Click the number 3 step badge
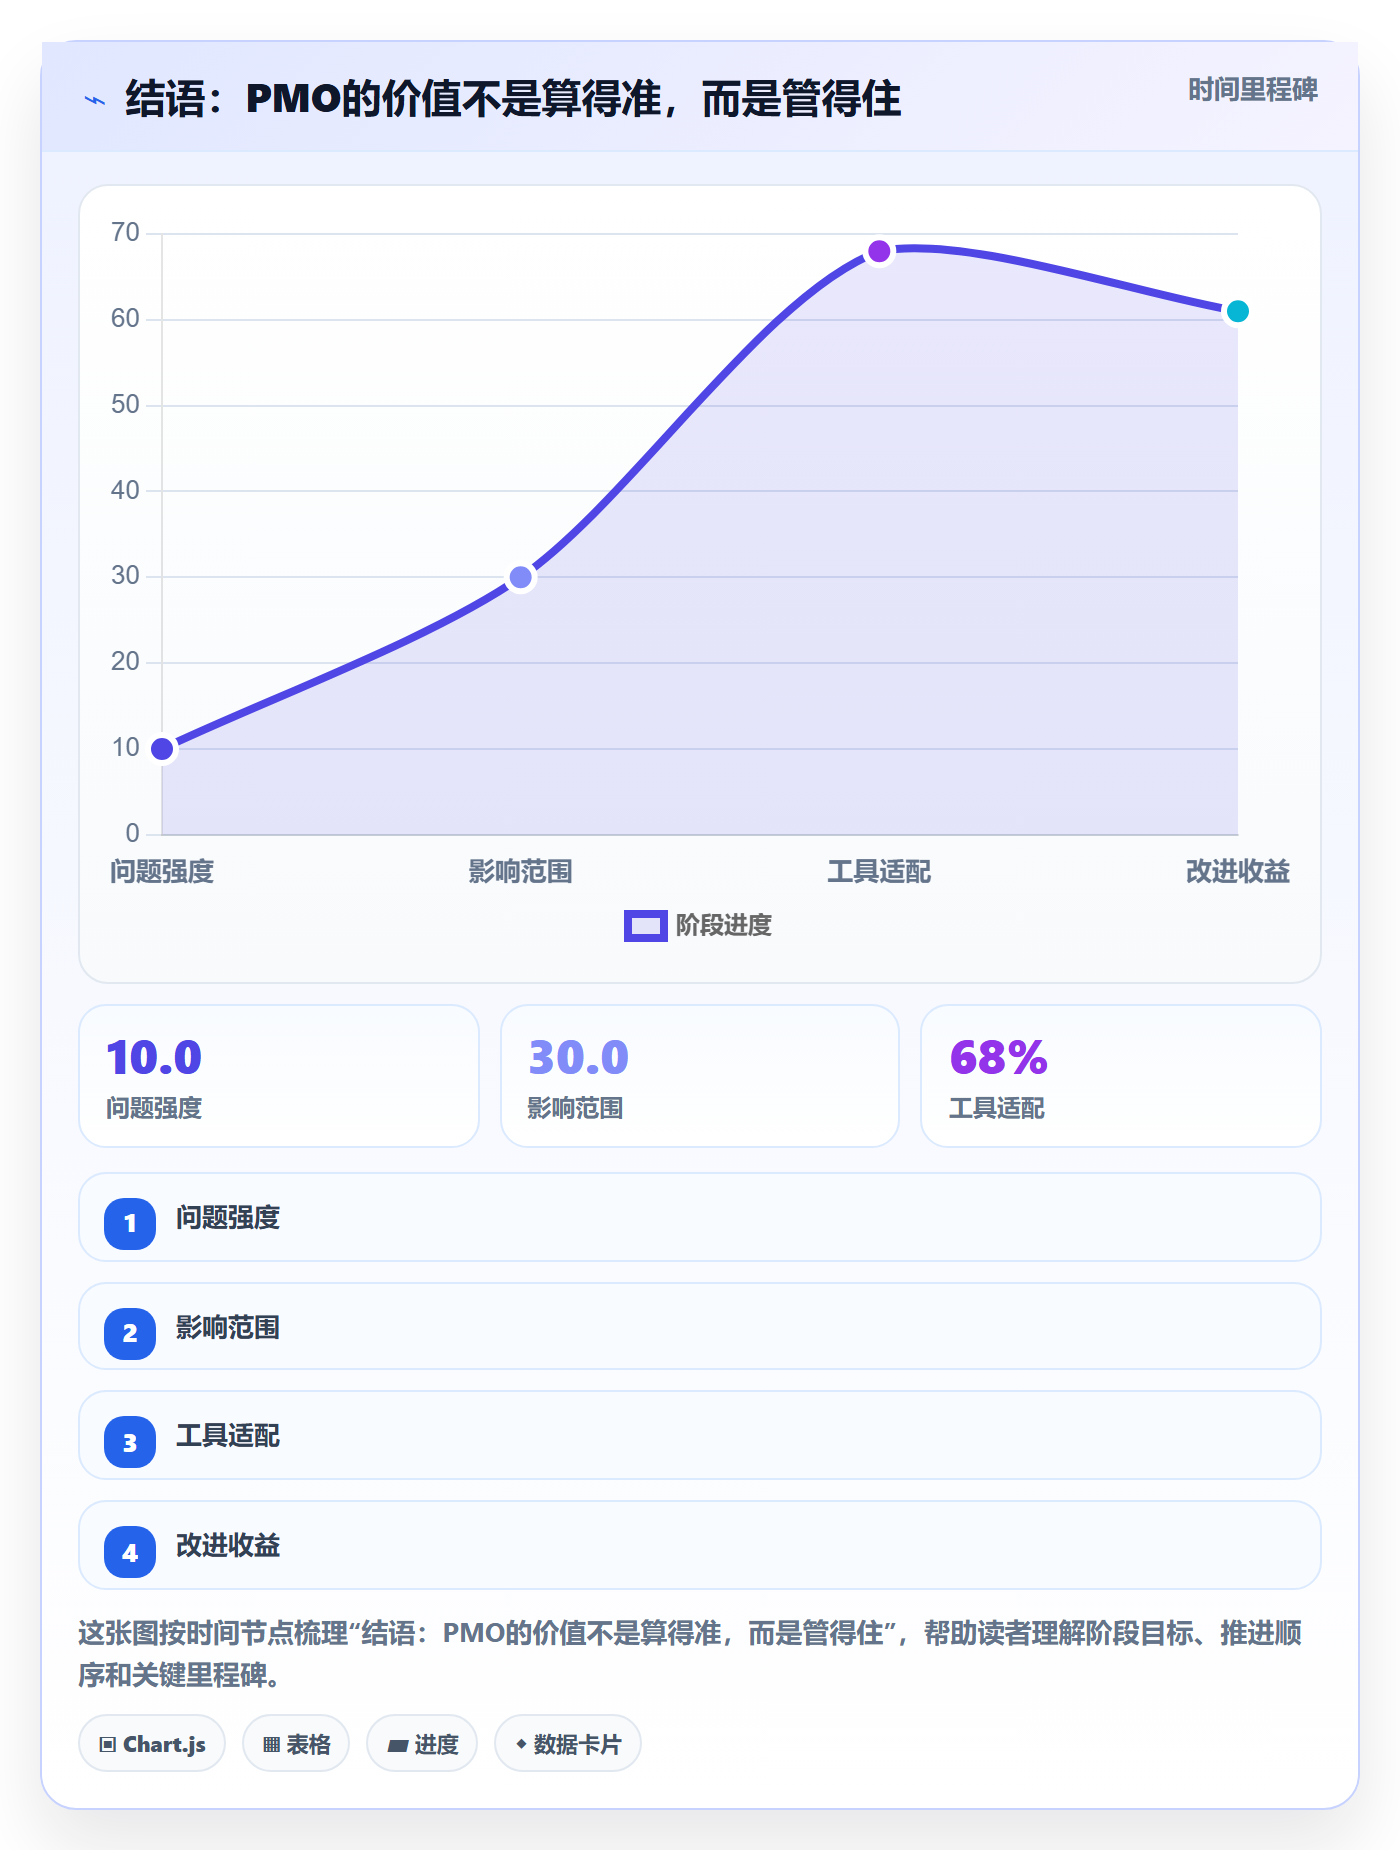Screen dimensions: 1400x1850 point(130,1443)
